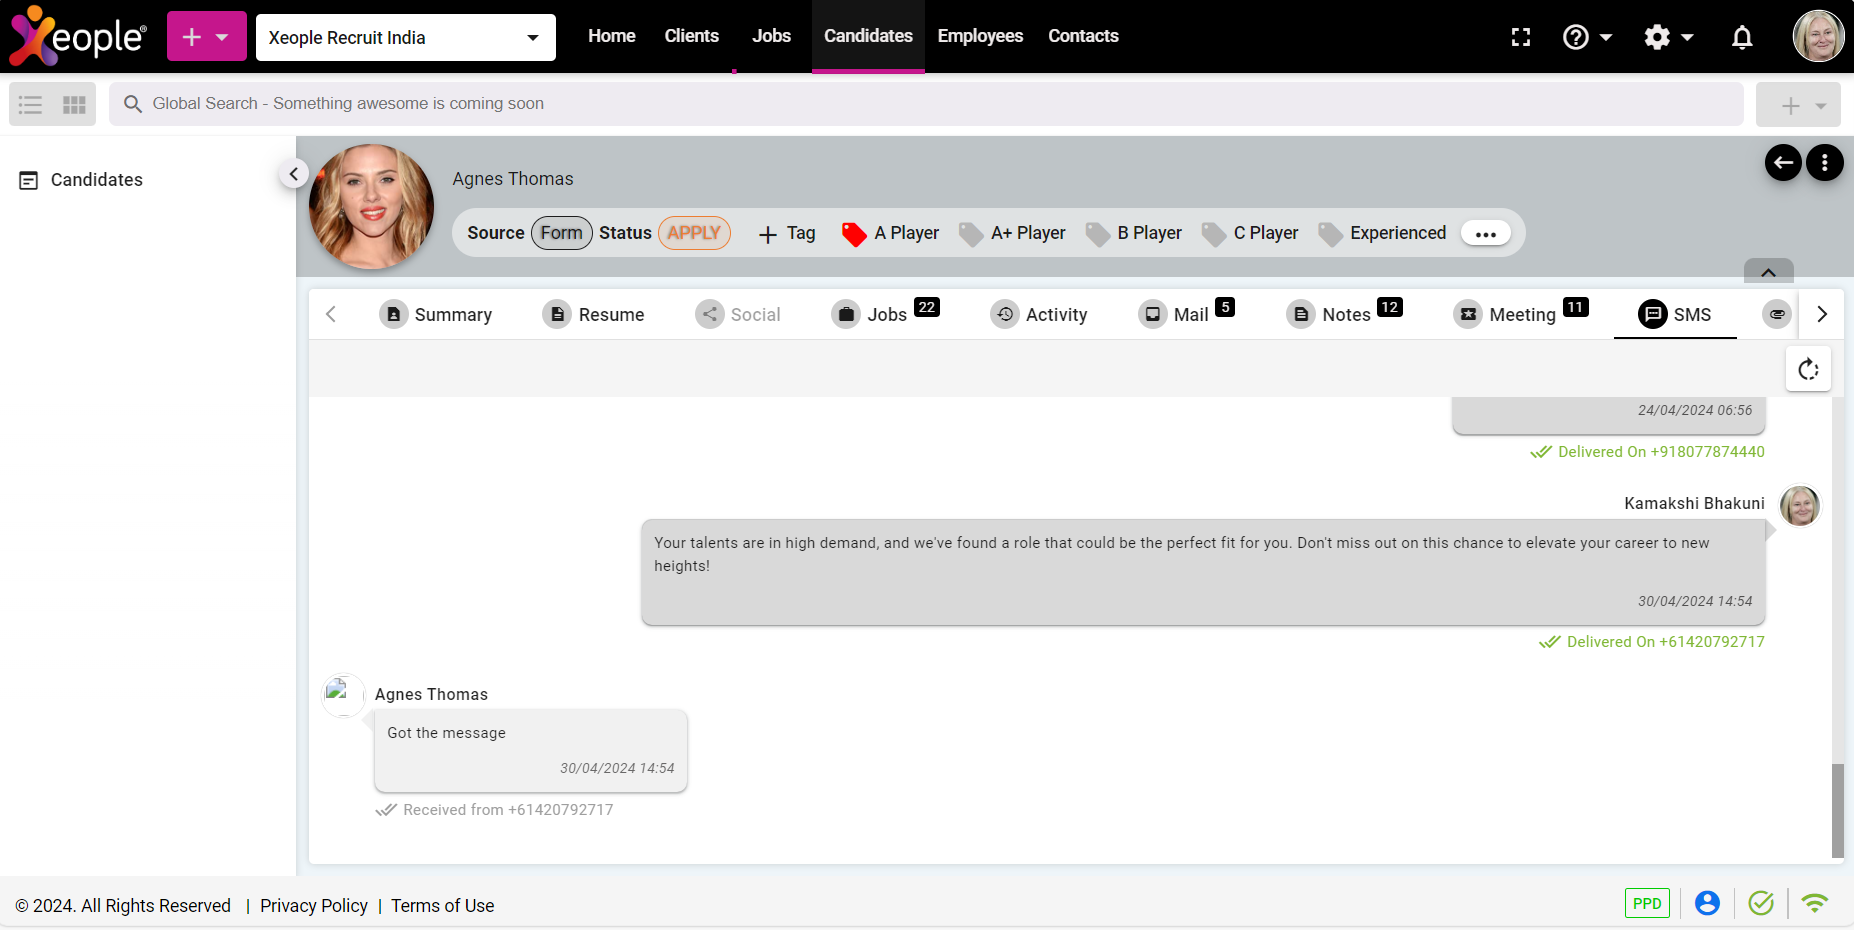Open the Privacy Policy link
The width and height of the screenshot is (1854, 930).
313,906
